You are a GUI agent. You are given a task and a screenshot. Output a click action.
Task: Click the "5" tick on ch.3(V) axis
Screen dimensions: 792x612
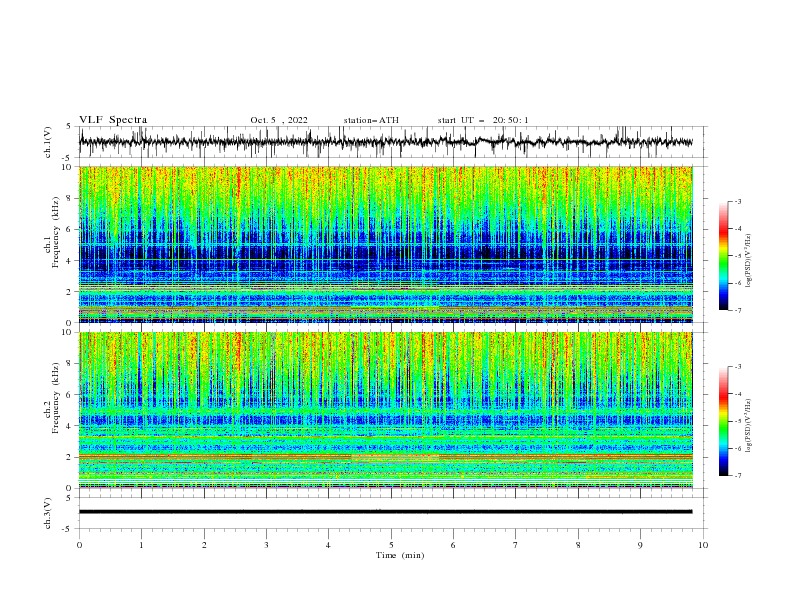69,498
